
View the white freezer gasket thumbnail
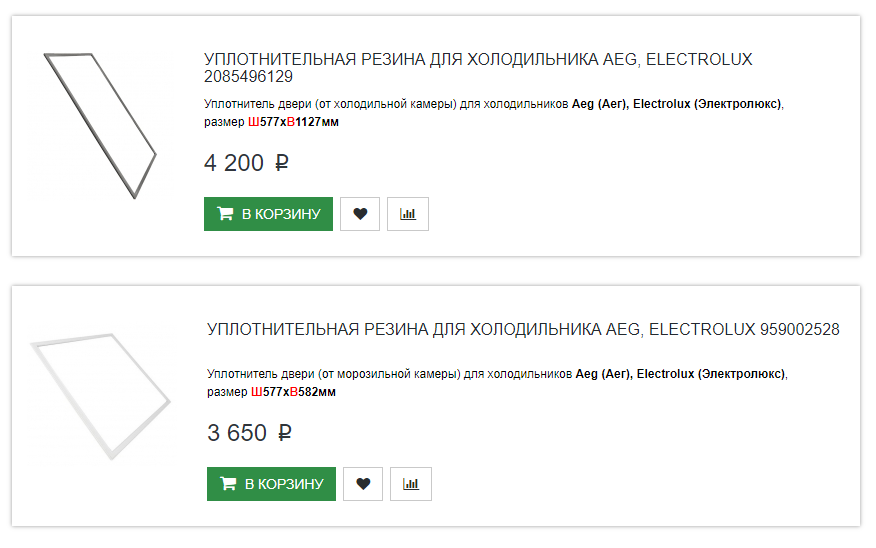[100, 396]
